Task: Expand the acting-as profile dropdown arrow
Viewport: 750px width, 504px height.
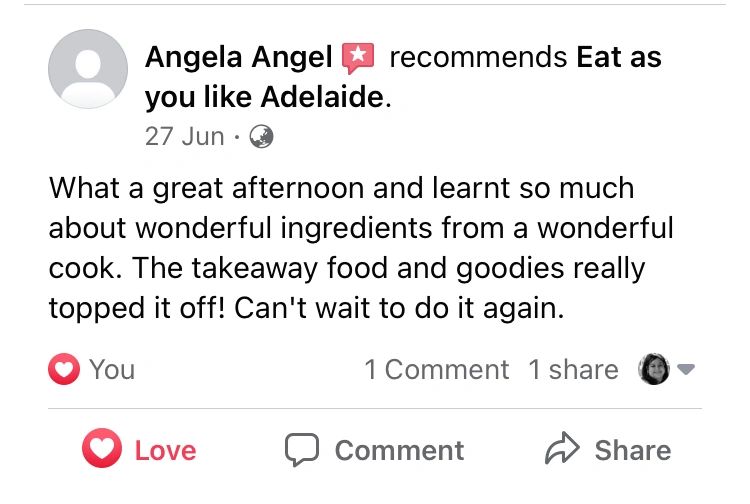Action: click(686, 370)
